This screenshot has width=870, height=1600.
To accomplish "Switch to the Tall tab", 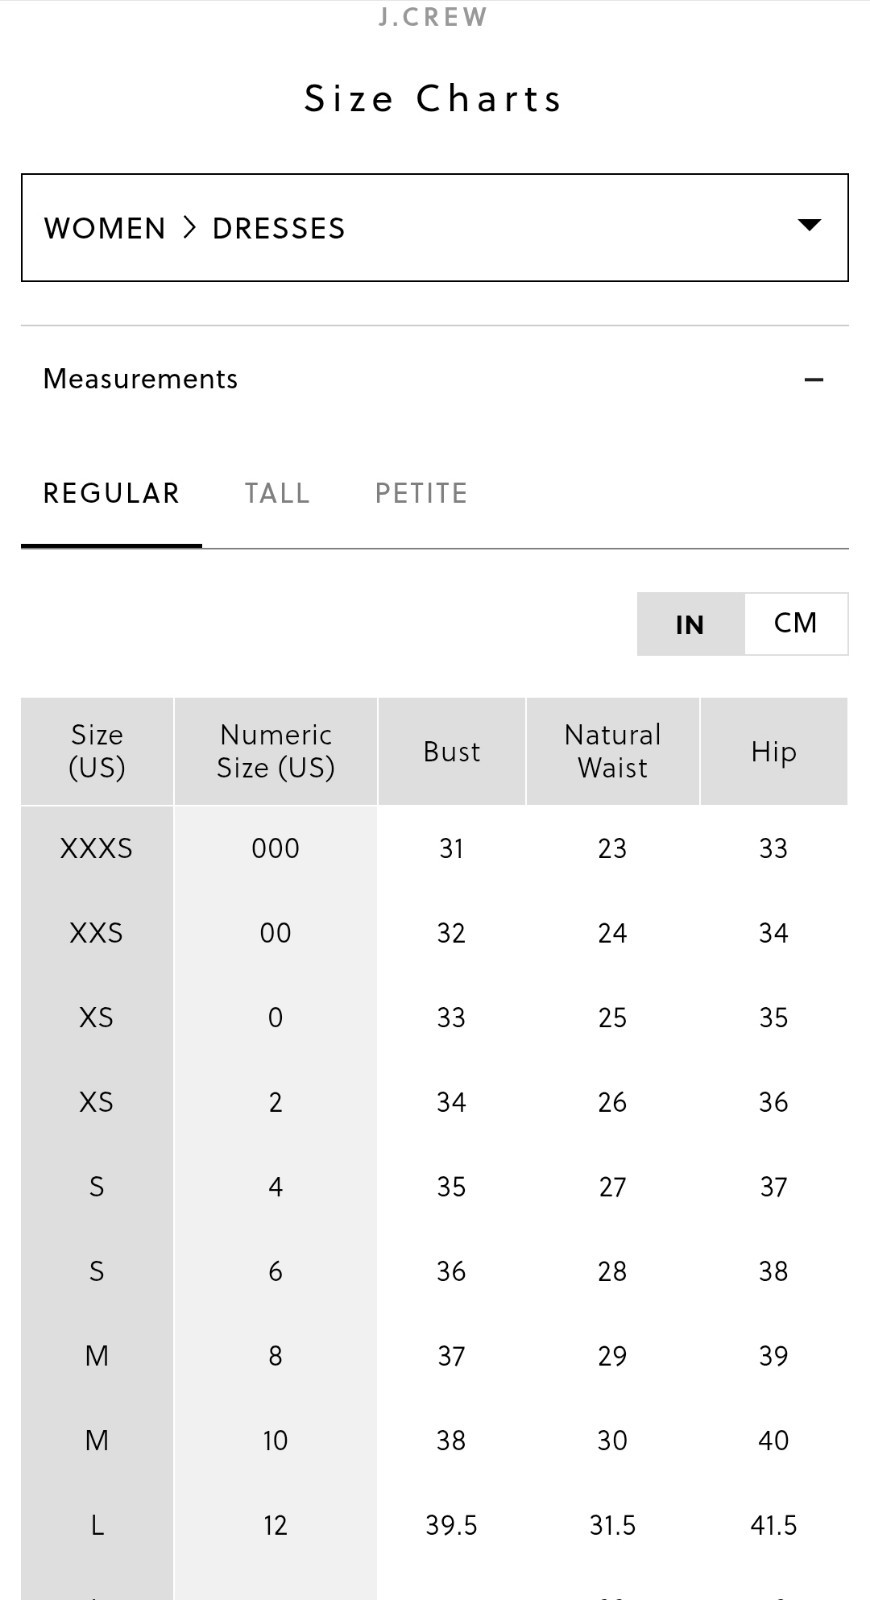I will pyautogui.click(x=277, y=494).
